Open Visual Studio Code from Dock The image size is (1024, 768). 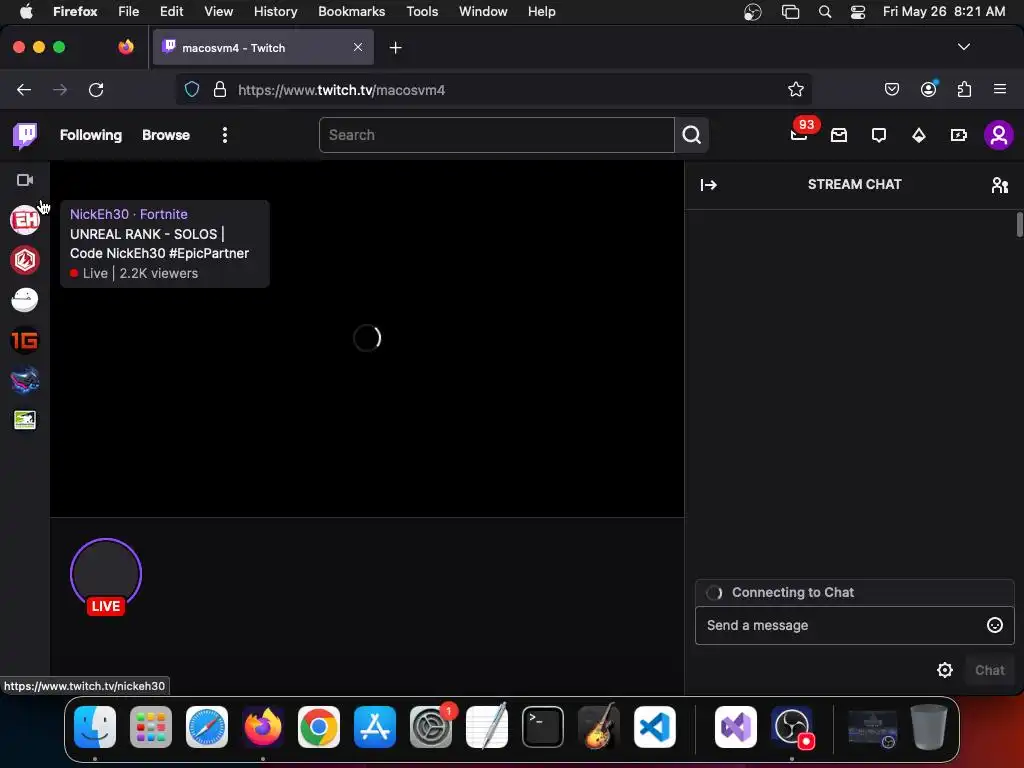click(x=654, y=727)
